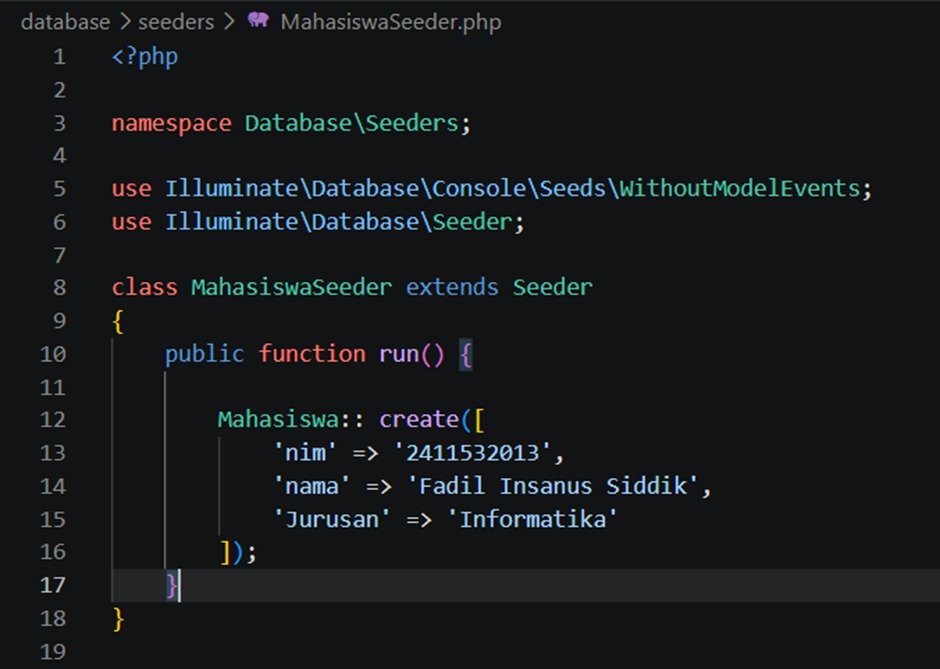Click the closing ']);' on line 16
940x669 pixels.
(238, 552)
